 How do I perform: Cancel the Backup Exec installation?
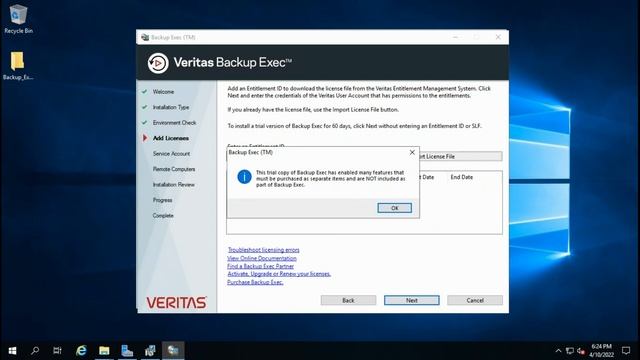click(x=475, y=300)
